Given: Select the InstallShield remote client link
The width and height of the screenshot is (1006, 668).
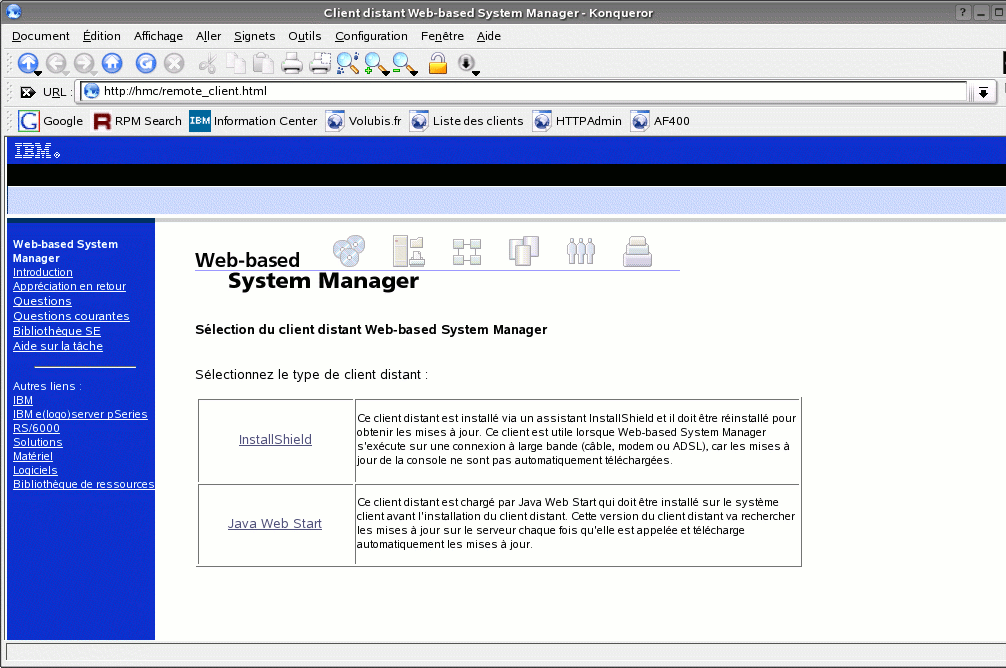Looking at the screenshot, I should pos(275,440).
